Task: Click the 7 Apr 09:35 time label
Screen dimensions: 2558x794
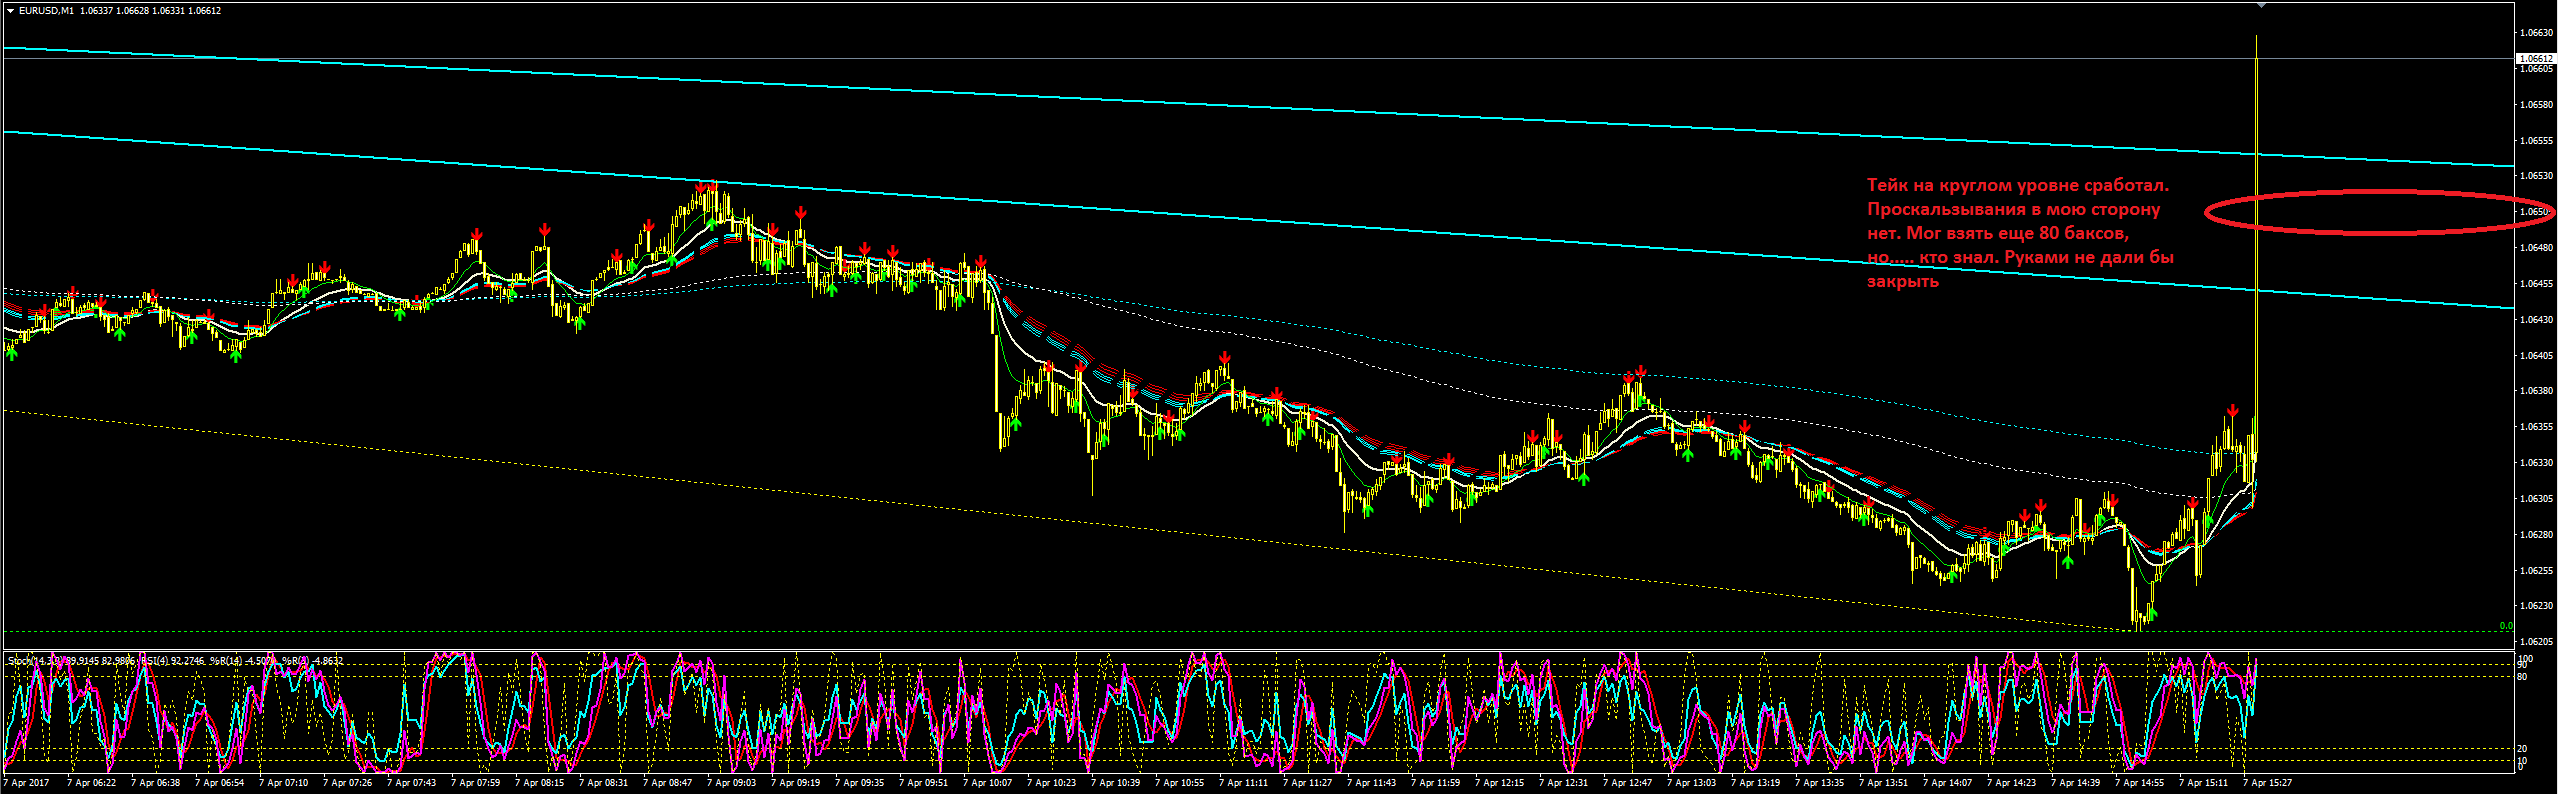Action: coord(860,783)
